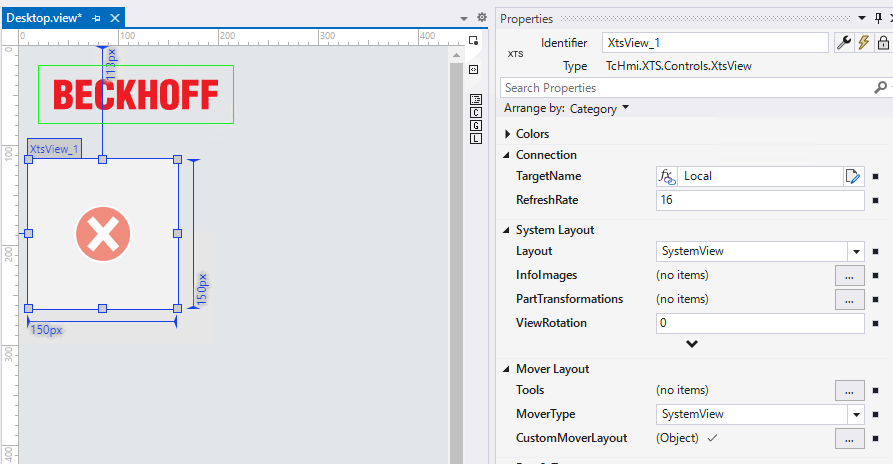This screenshot has width=893, height=464.
Task: Open the Layout SystemView dropdown
Action: click(x=856, y=252)
